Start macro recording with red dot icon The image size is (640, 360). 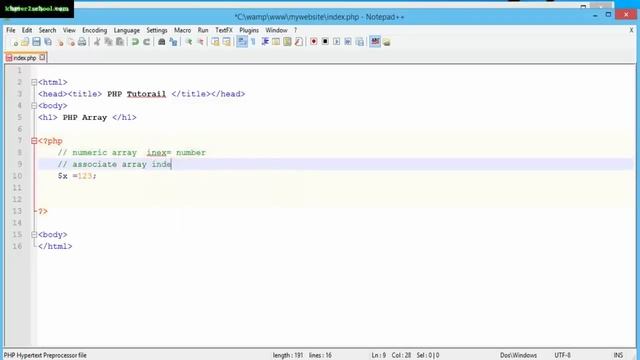tap(313, 42)
